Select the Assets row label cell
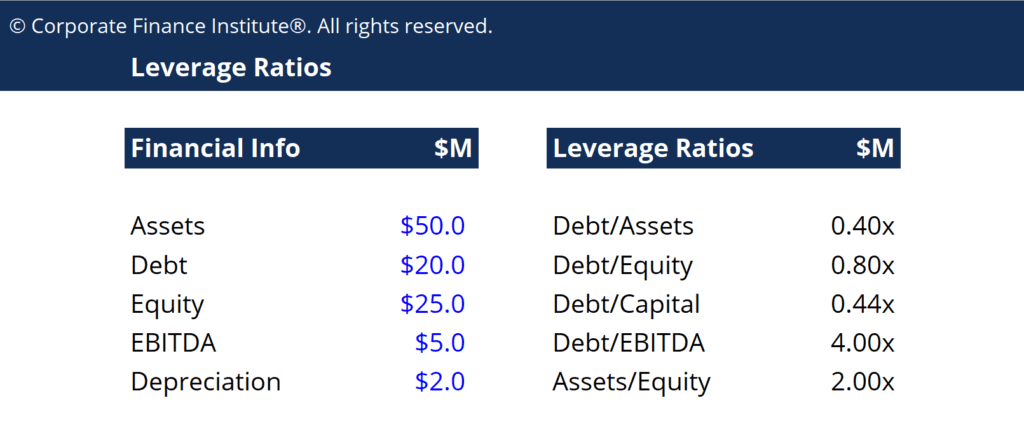Screen dimensions: 1024x426 [168, 226]
